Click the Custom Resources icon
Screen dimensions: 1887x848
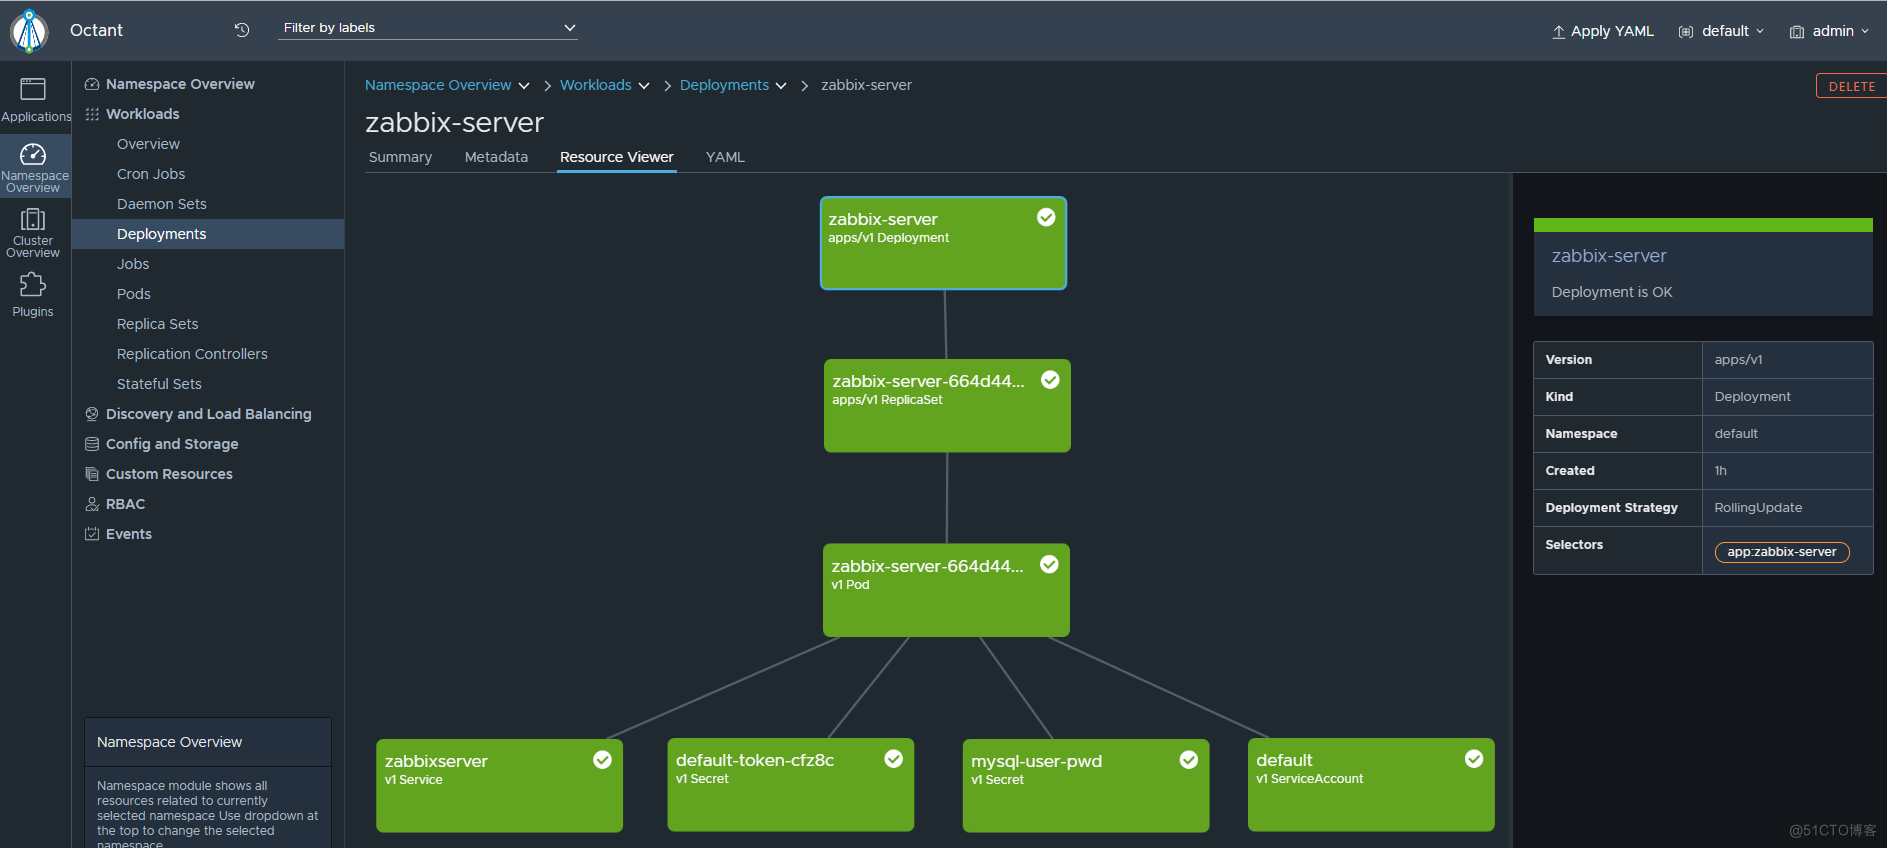(92, 474)
